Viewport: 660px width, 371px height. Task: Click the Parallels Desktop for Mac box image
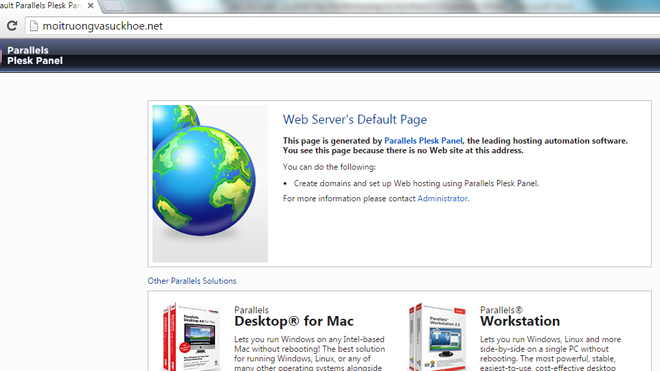coord(192,336)
